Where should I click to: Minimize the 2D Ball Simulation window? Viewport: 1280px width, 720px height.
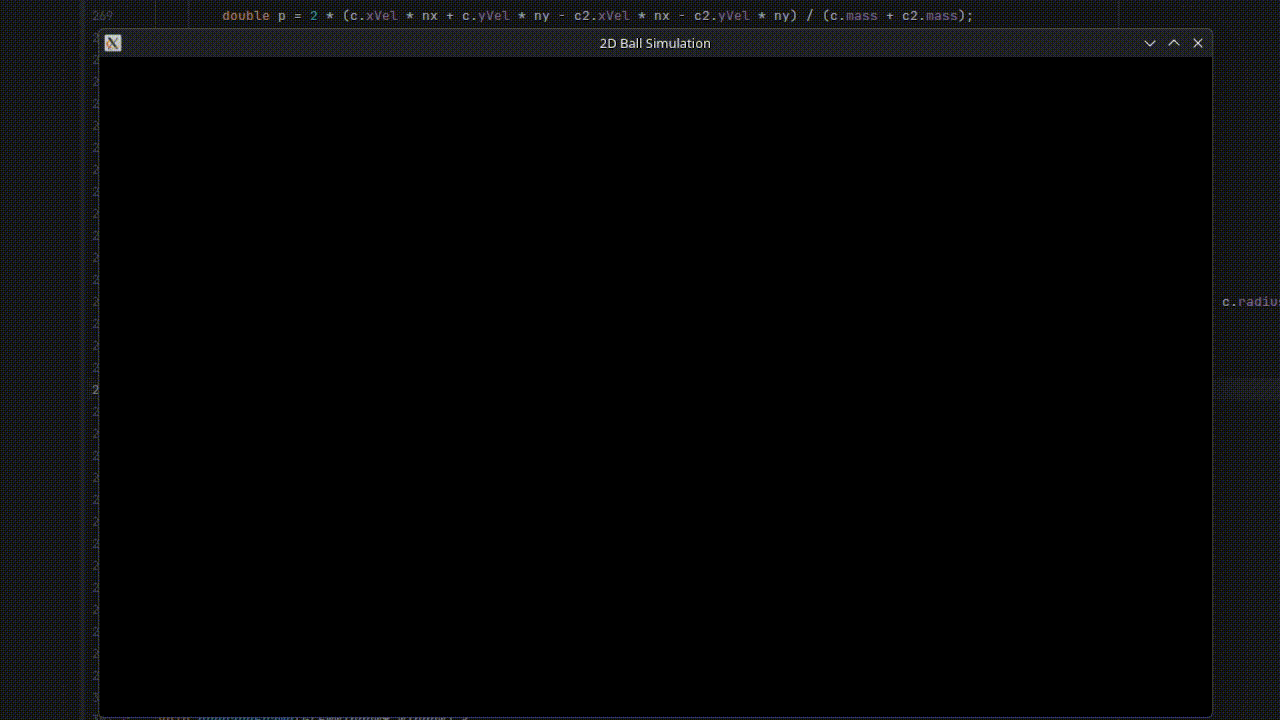(1150, 43)
